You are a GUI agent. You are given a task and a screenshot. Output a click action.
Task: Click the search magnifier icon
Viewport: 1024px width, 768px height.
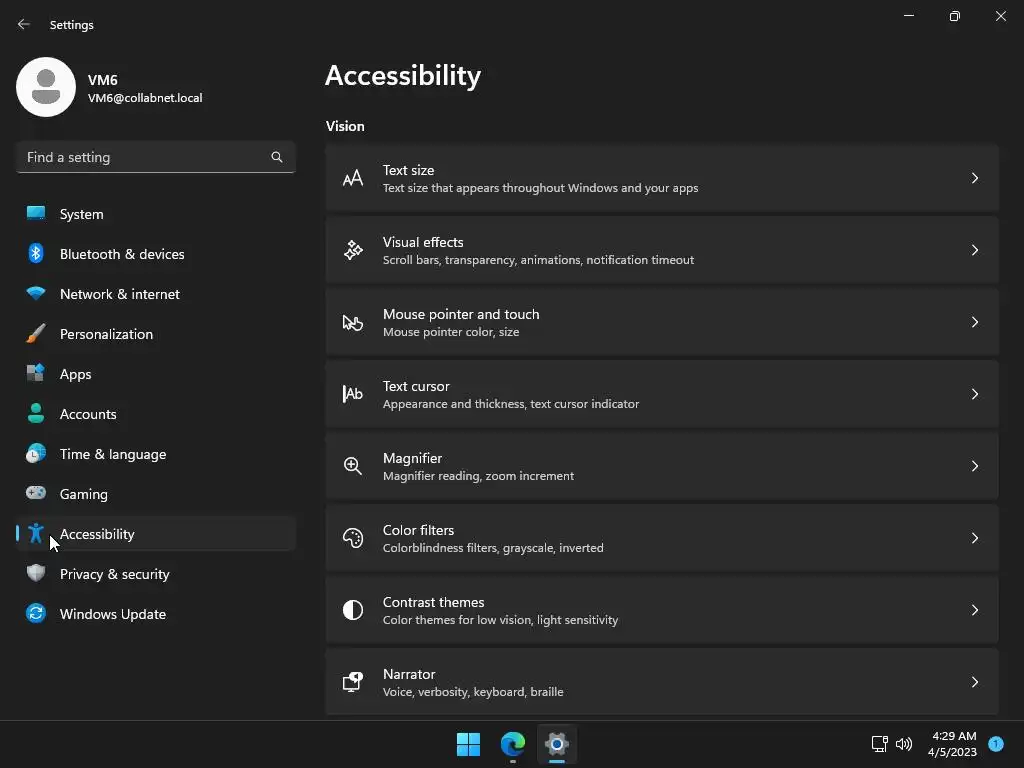pos(277,157)
